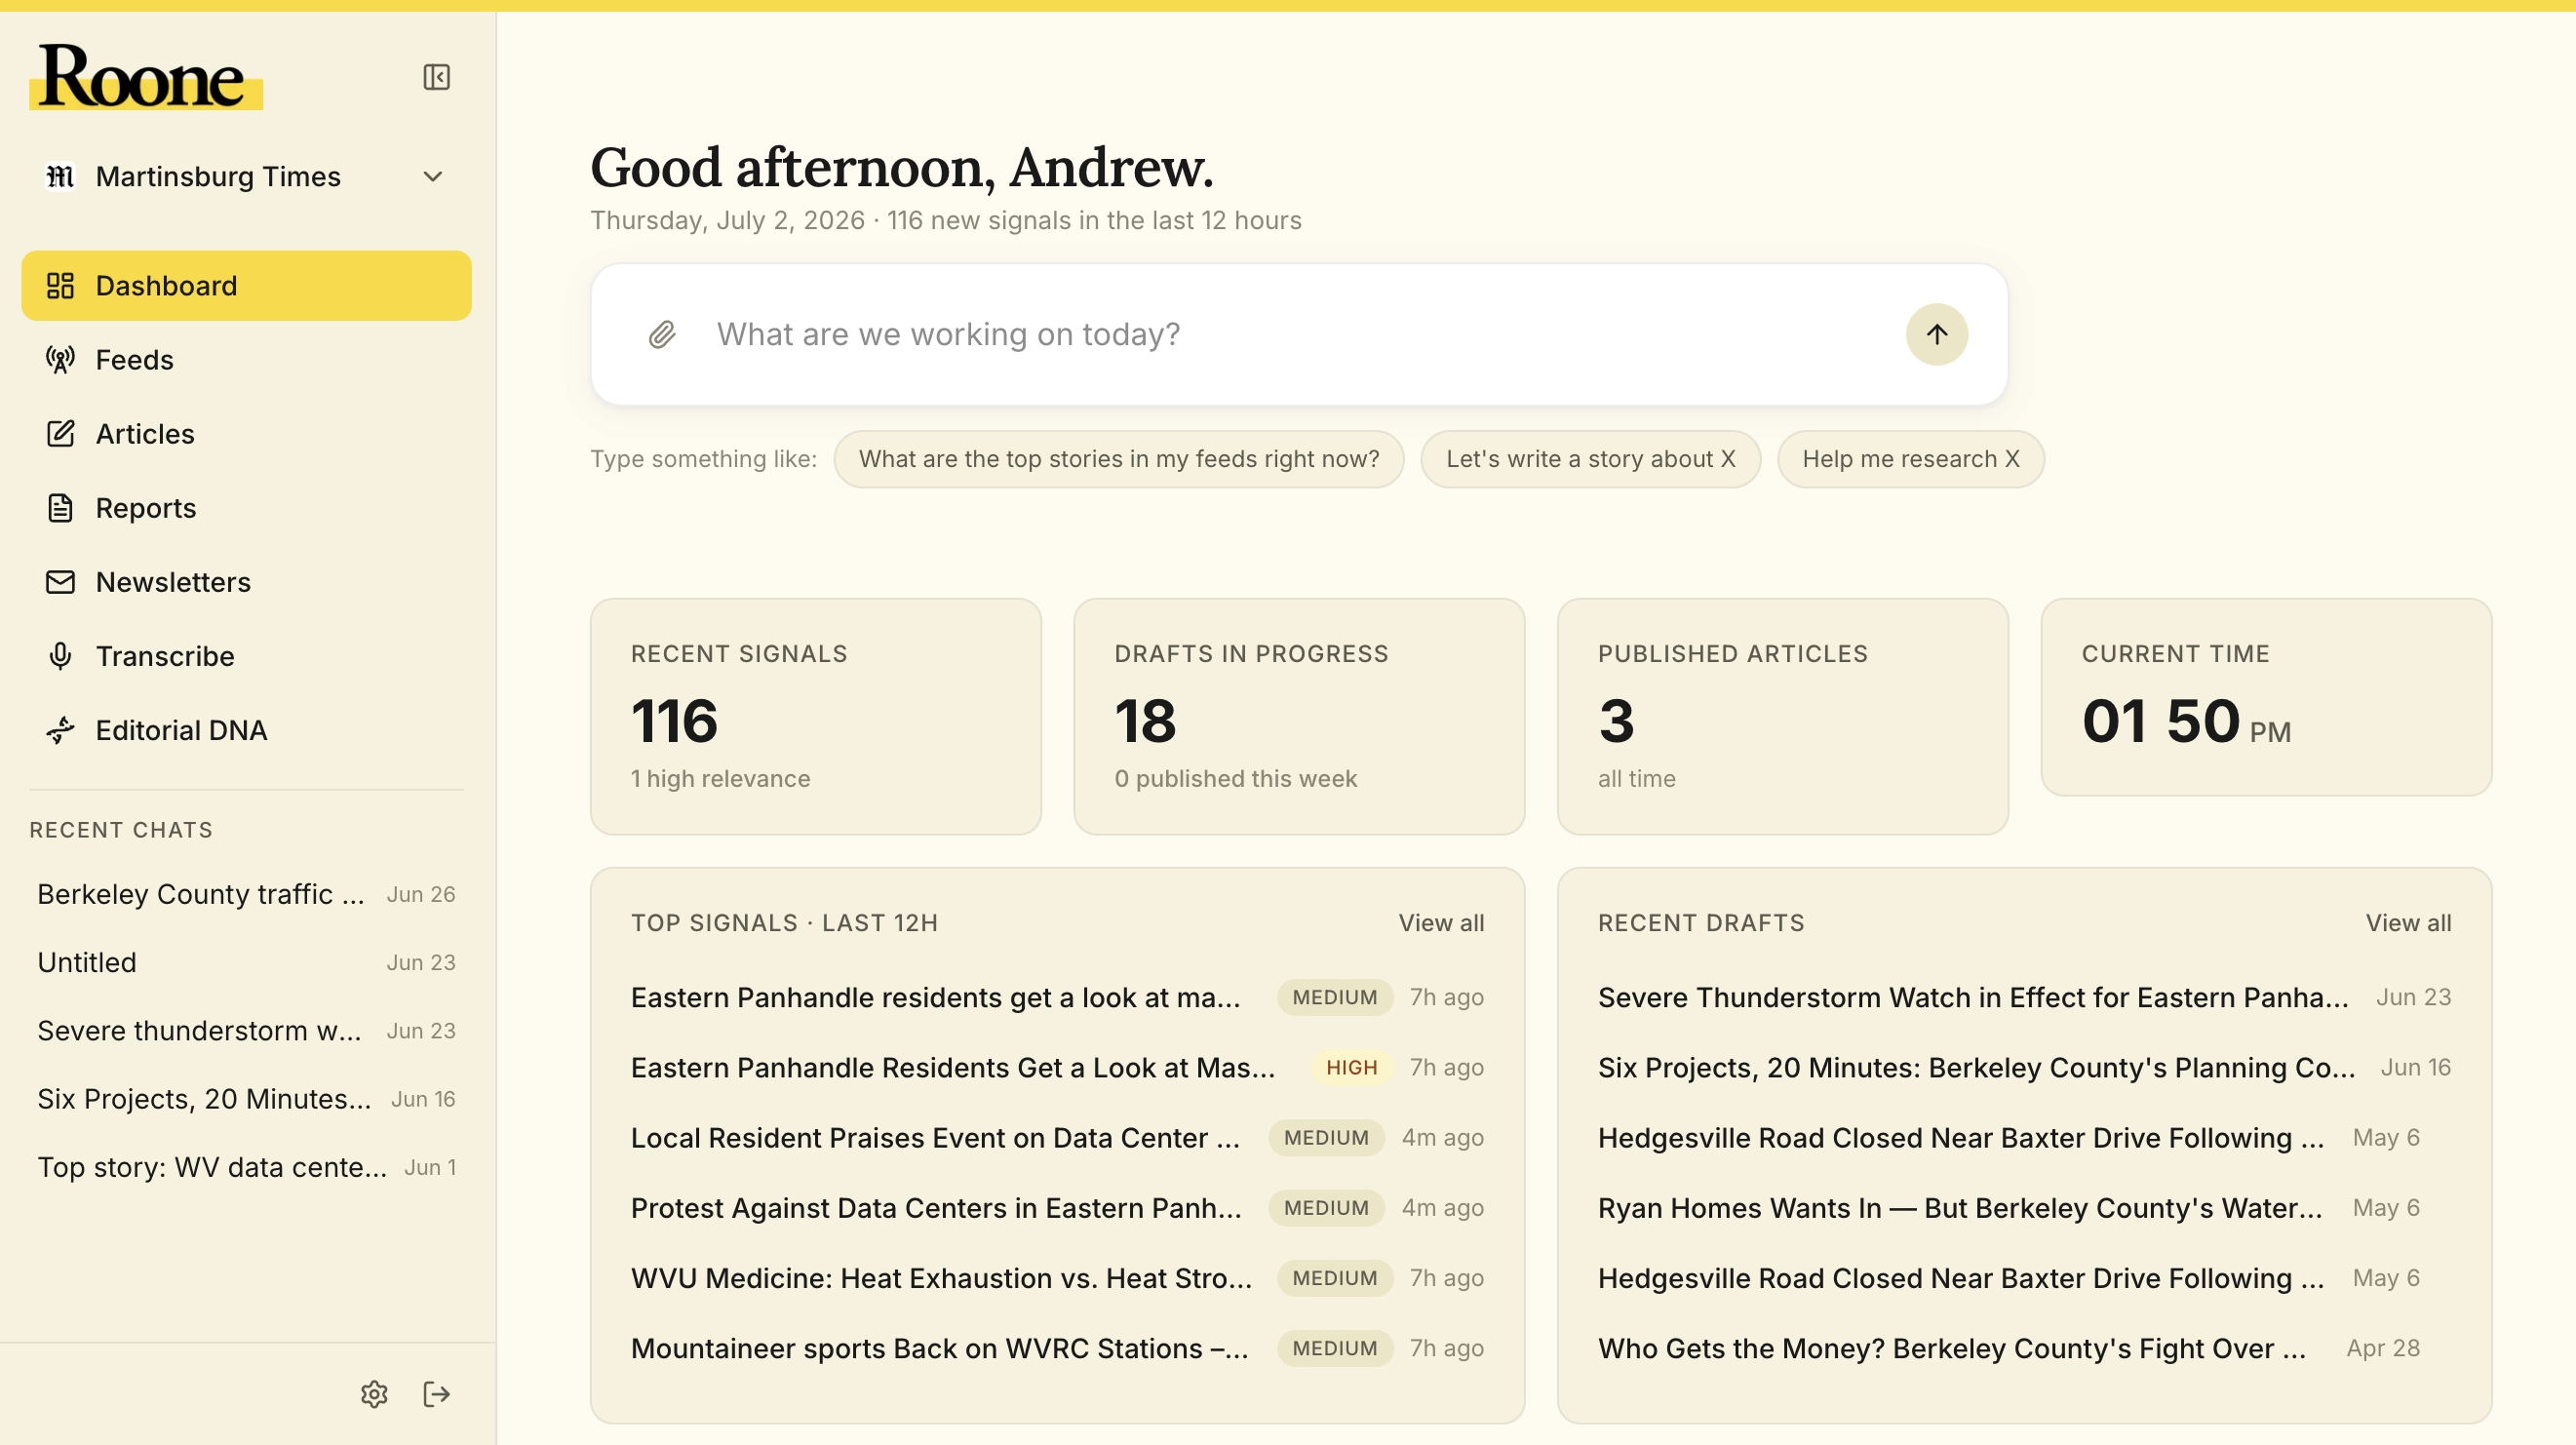This screenshot has height=1445, width=2576.
Task: Click the Feeds antenna icon
Action: coord(60,360)
